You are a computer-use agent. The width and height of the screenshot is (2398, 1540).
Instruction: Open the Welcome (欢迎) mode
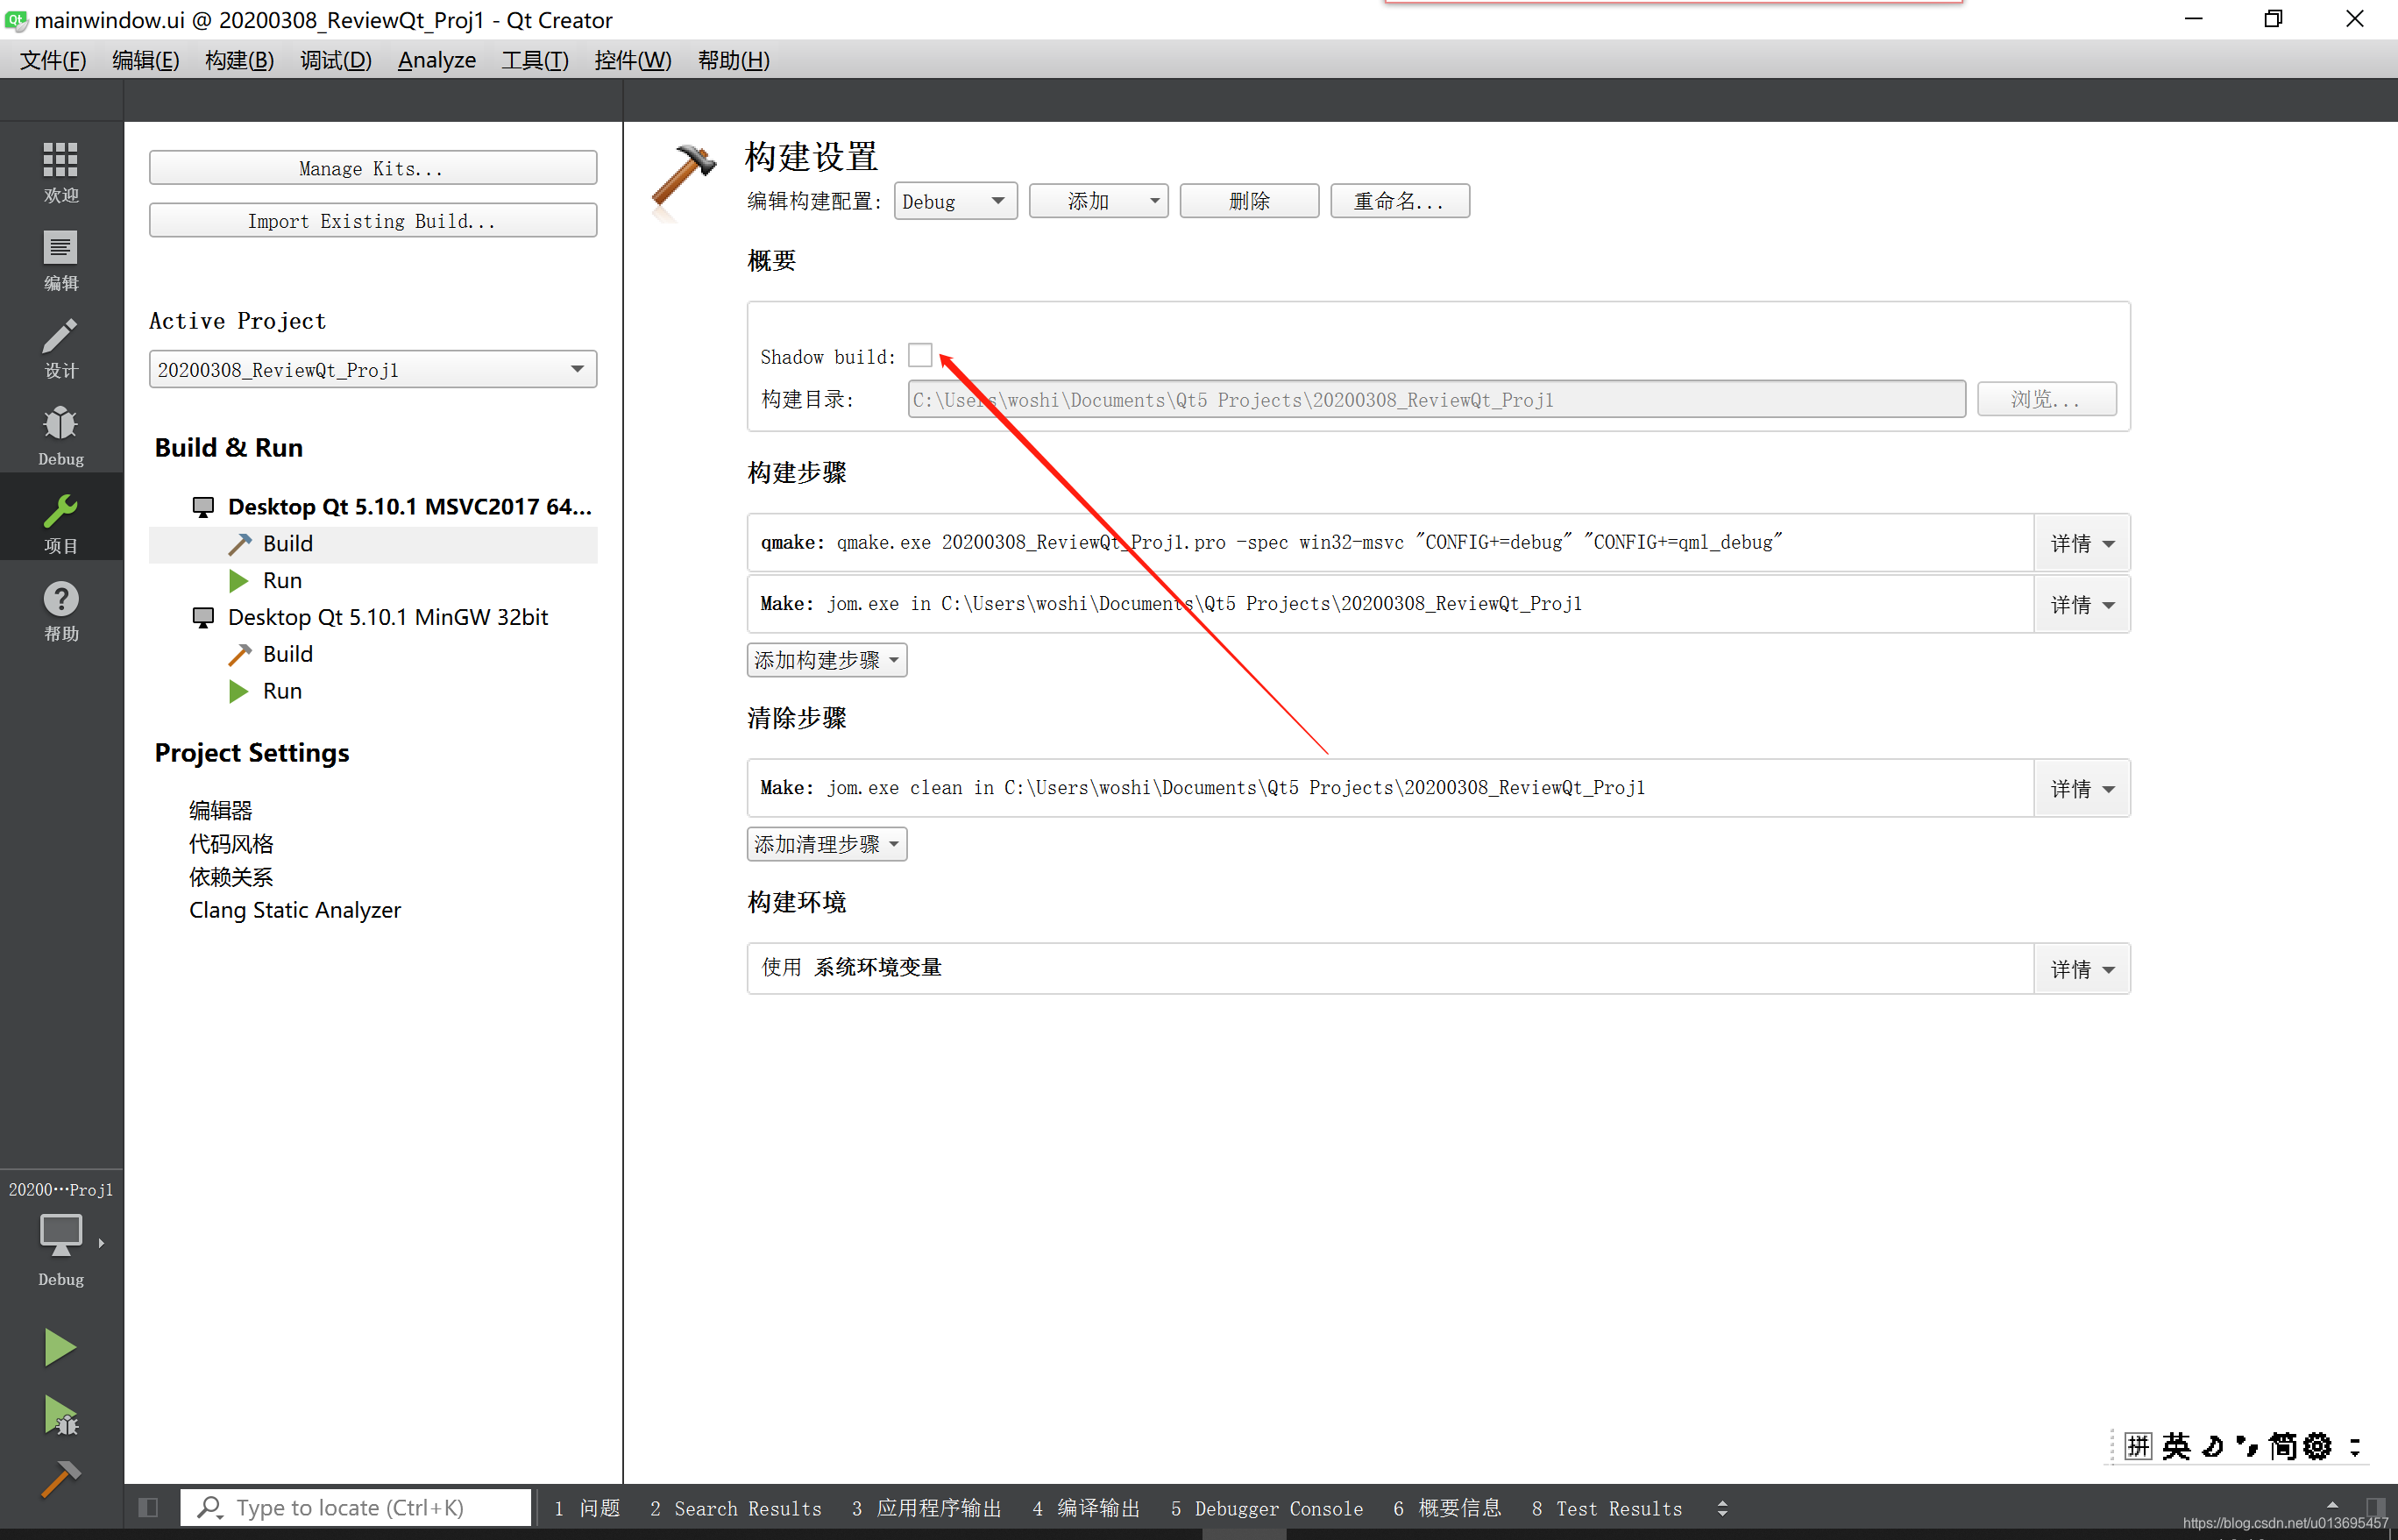(x=60, y=171)
